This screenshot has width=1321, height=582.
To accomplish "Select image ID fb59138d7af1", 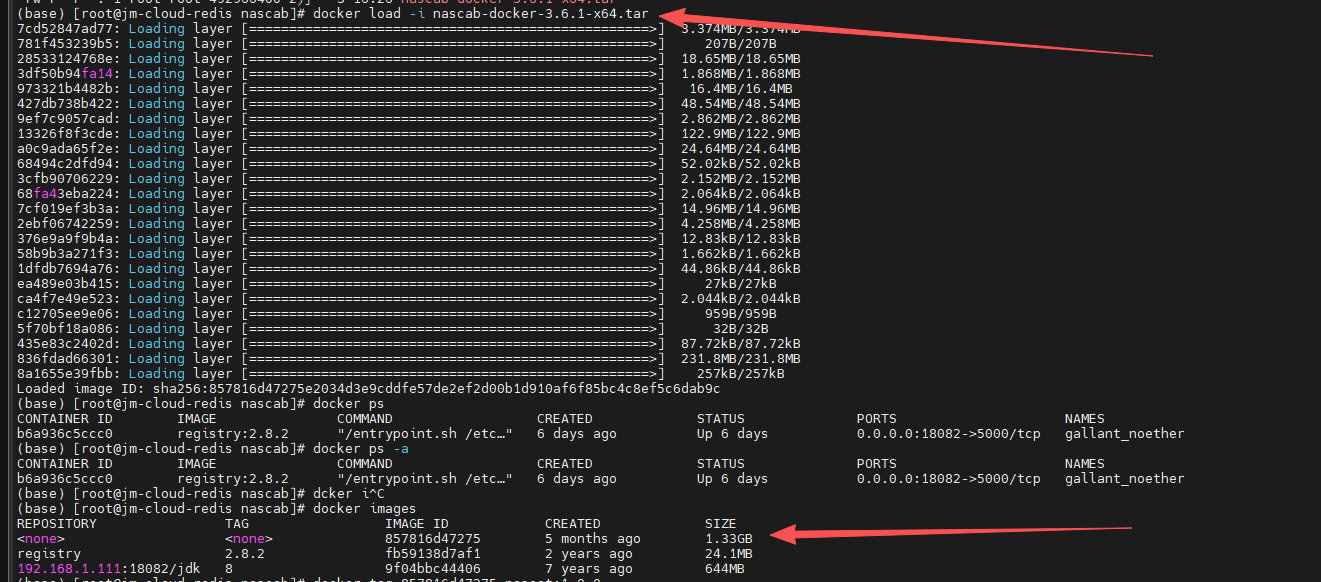I will (x=433, y=554).
